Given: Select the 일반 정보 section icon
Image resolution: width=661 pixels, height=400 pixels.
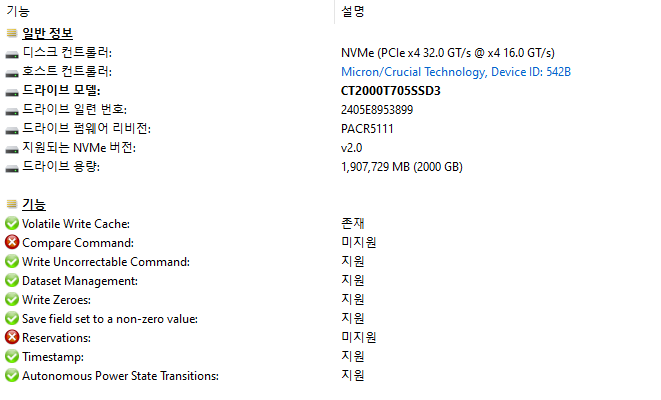Looking at the screenshot, I should pyautogui.click(x=12, y=33).
